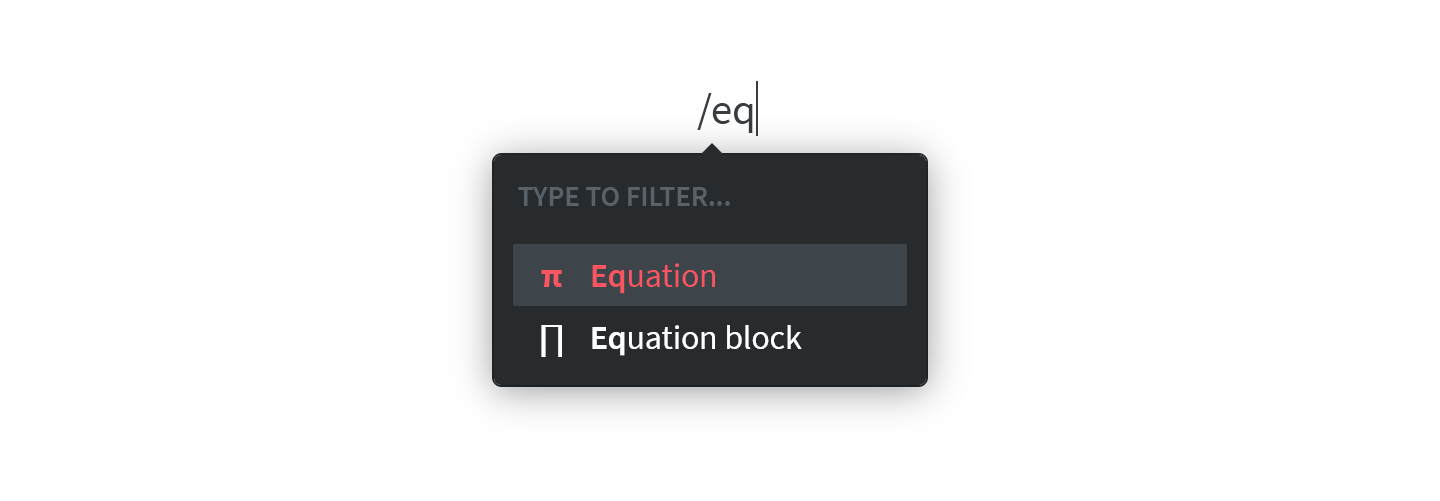Choose Equation block from the slash menu

coord(710,338)
